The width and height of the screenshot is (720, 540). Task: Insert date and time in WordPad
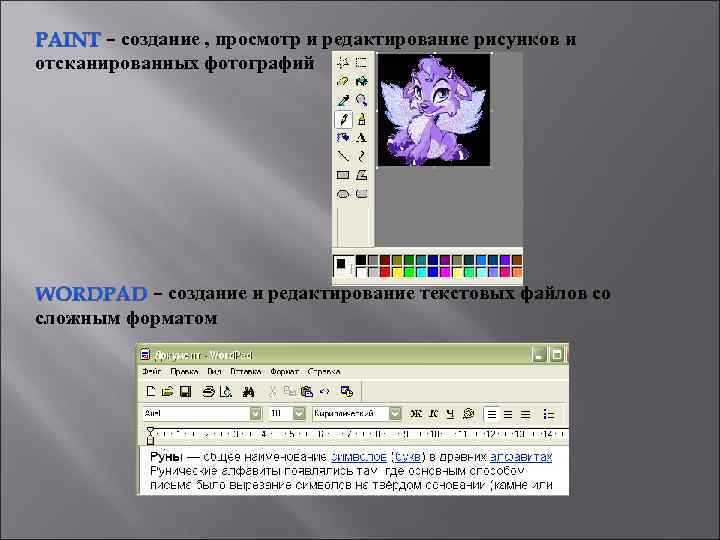pos(347,391)
